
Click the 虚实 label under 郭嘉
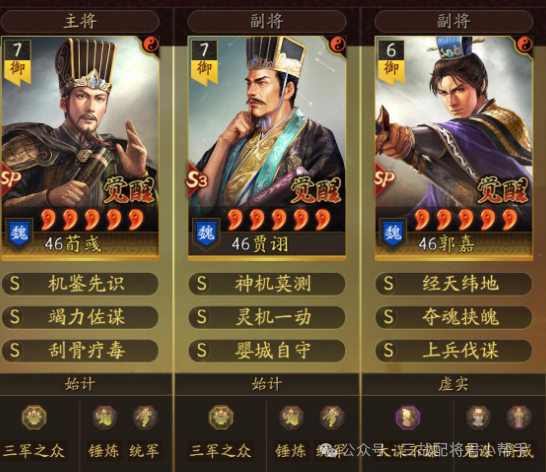click(x=453, y=385)
